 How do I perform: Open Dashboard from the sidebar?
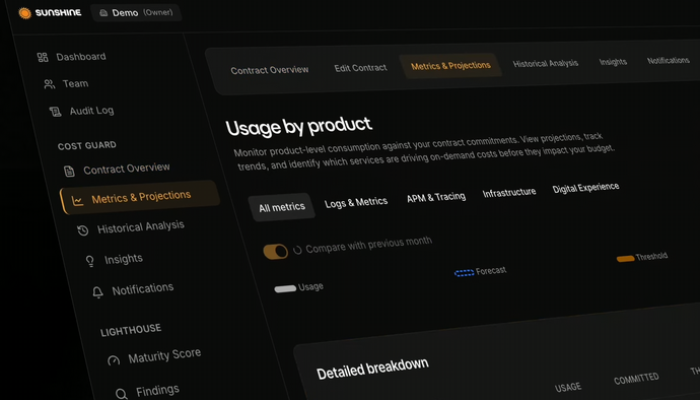(x=81, y=57)
